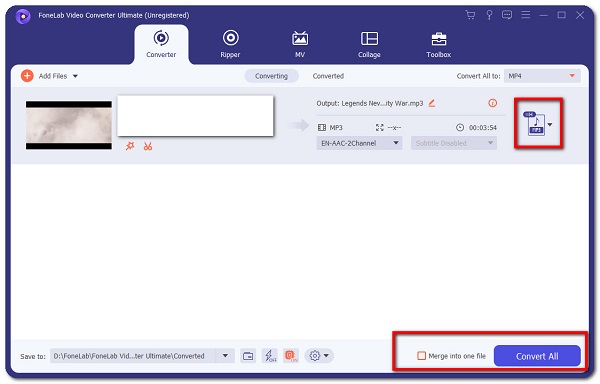The image size is (600, 384).
Task: Open the edit effects wand icon
Action: pos(130,146)
